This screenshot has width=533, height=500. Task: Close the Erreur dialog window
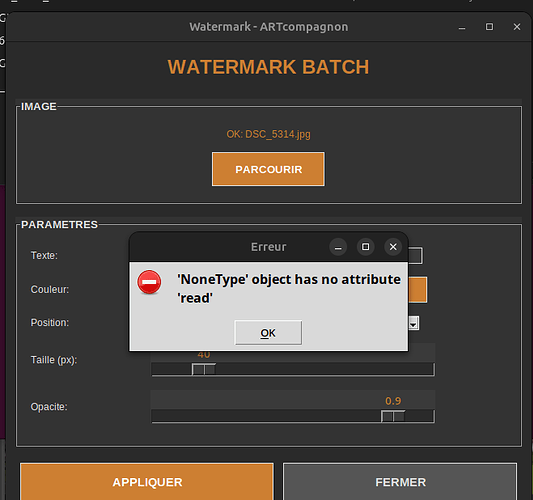tap(393, 247)
